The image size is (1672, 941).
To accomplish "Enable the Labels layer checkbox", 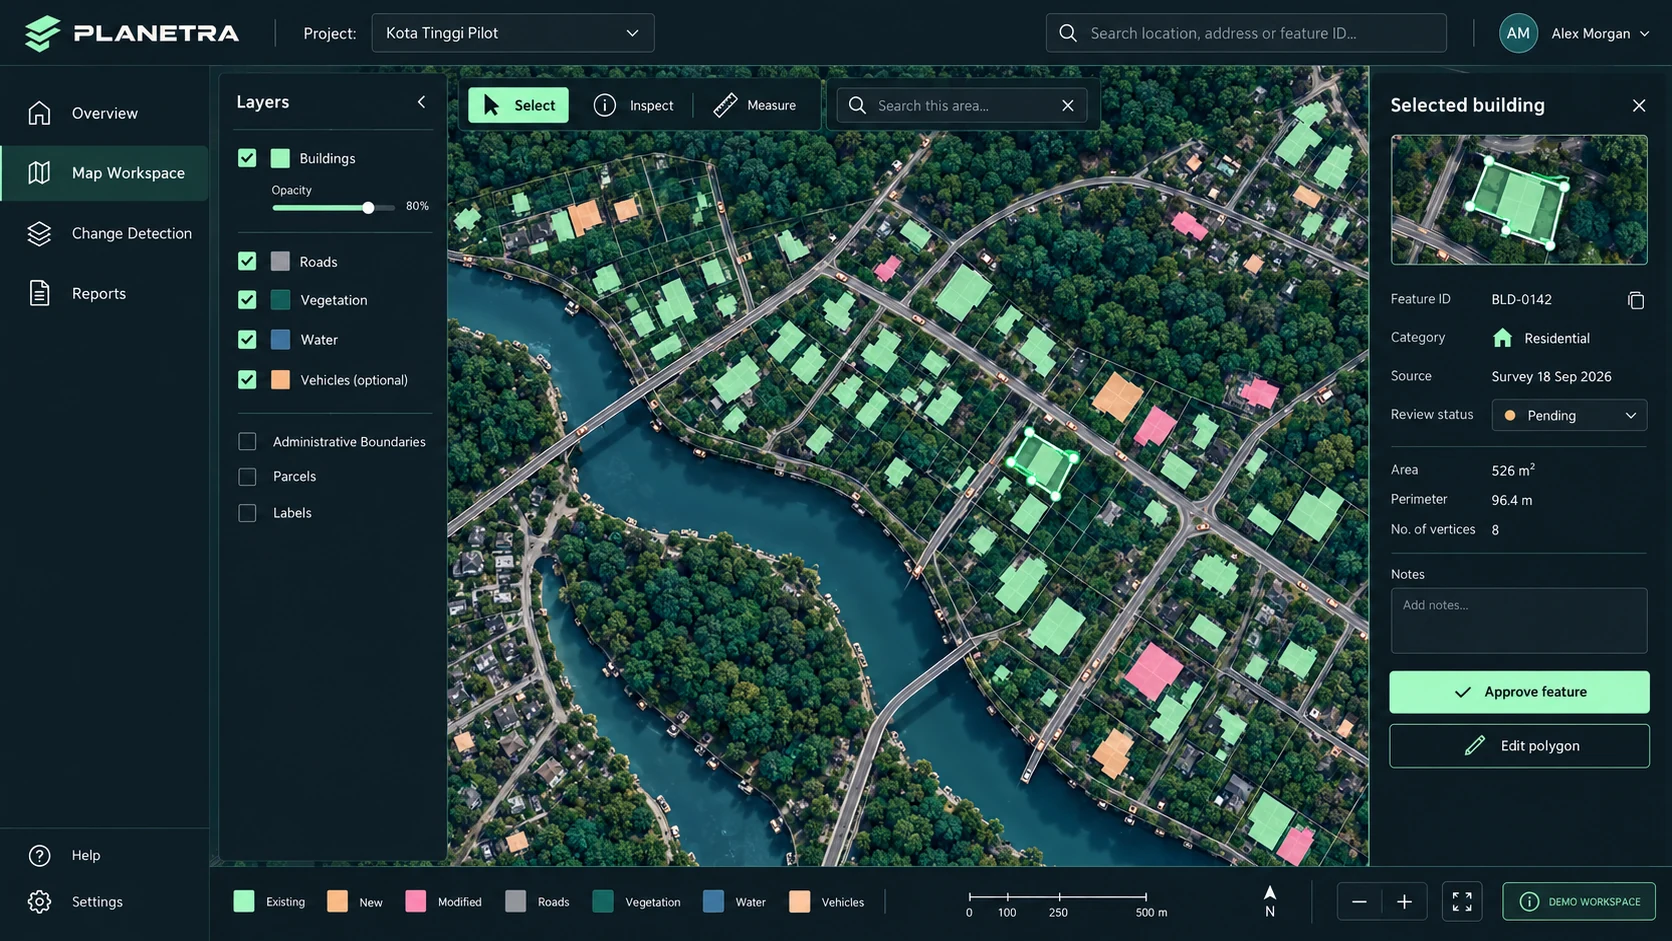I will 247,513.
